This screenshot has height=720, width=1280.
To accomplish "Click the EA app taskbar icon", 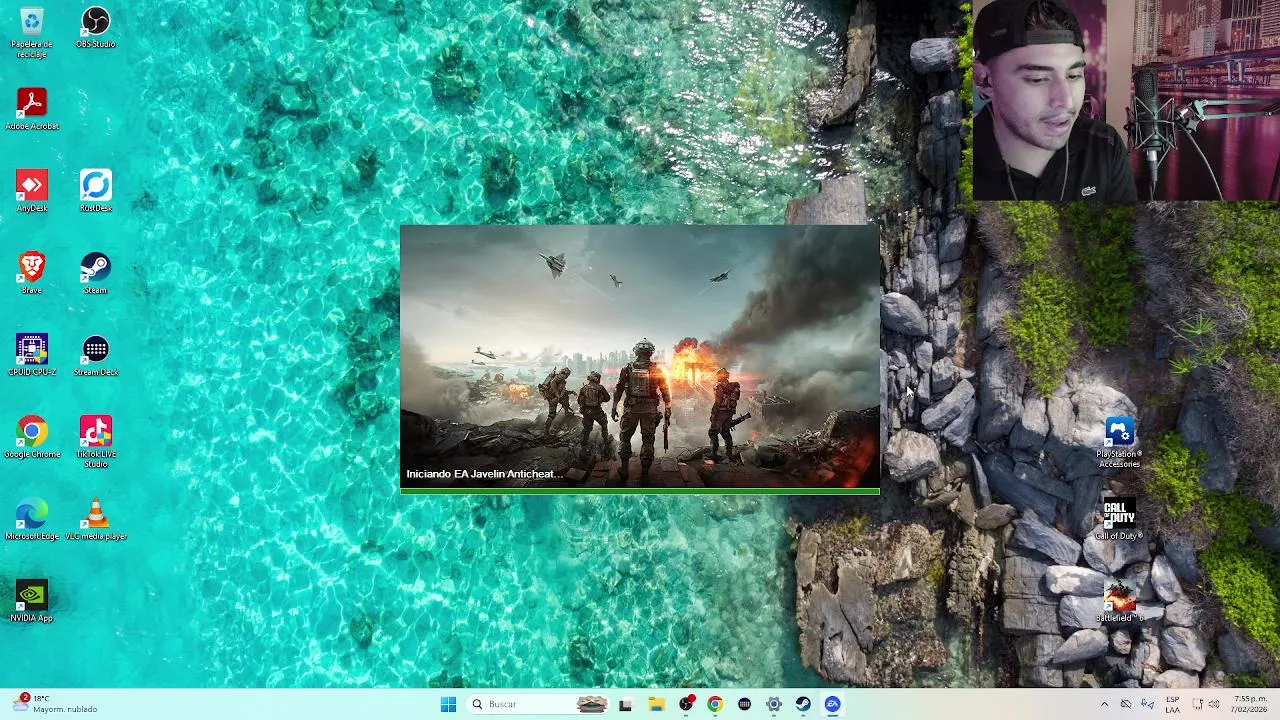I will tap(832, 704).
